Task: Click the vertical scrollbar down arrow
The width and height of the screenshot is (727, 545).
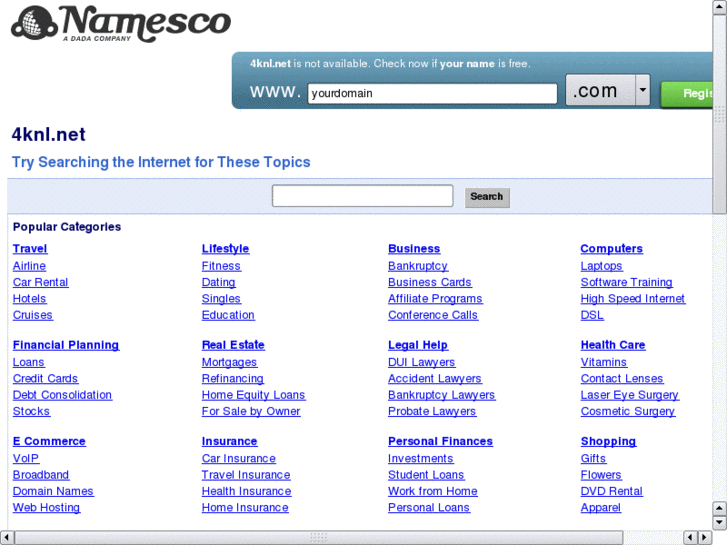Action: tap(719, 523)
